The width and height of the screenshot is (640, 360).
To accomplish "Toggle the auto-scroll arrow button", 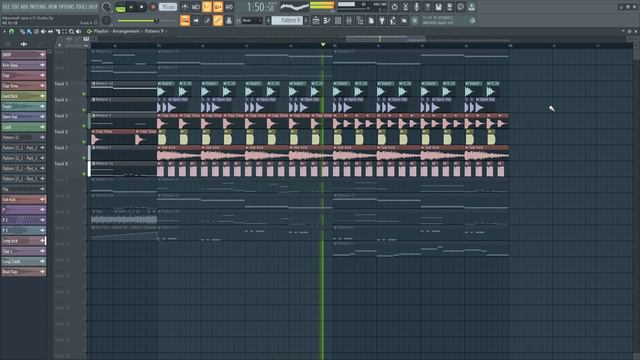I will point(196,20).
